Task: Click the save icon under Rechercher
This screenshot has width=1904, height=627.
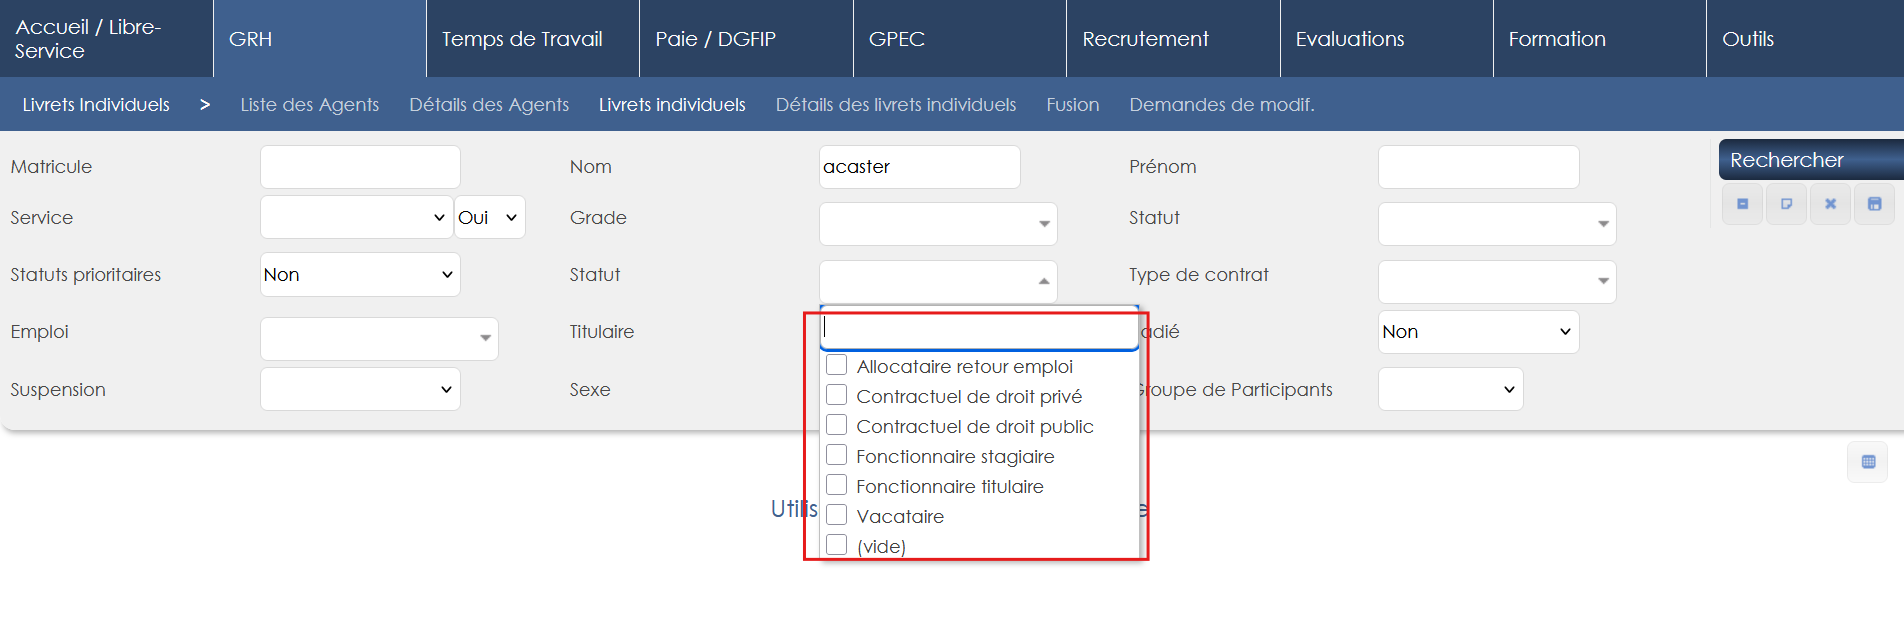Action: pyautogui.click(x=1874, y=204)
